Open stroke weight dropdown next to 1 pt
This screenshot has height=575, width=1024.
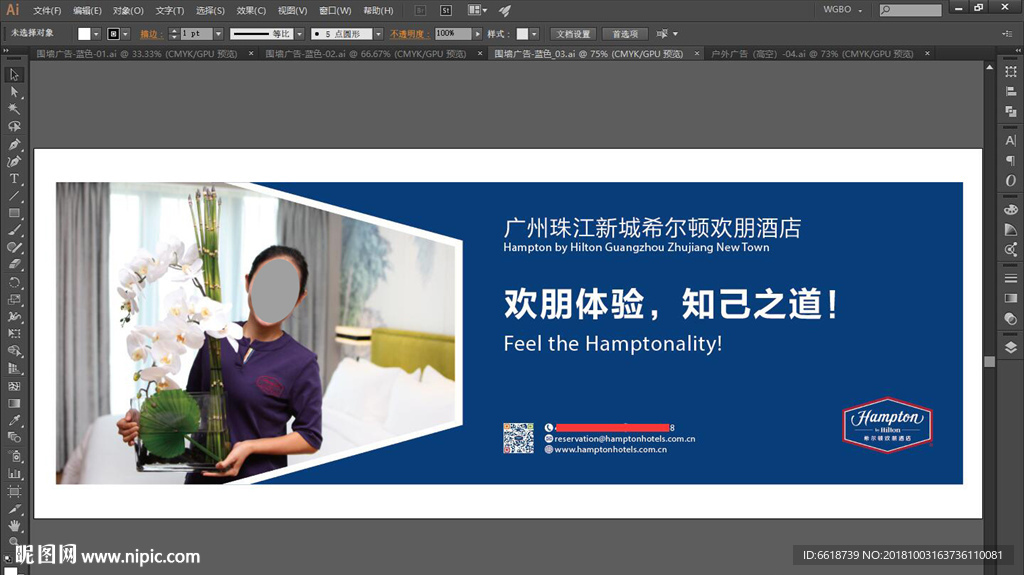click(x=218, y=34)
